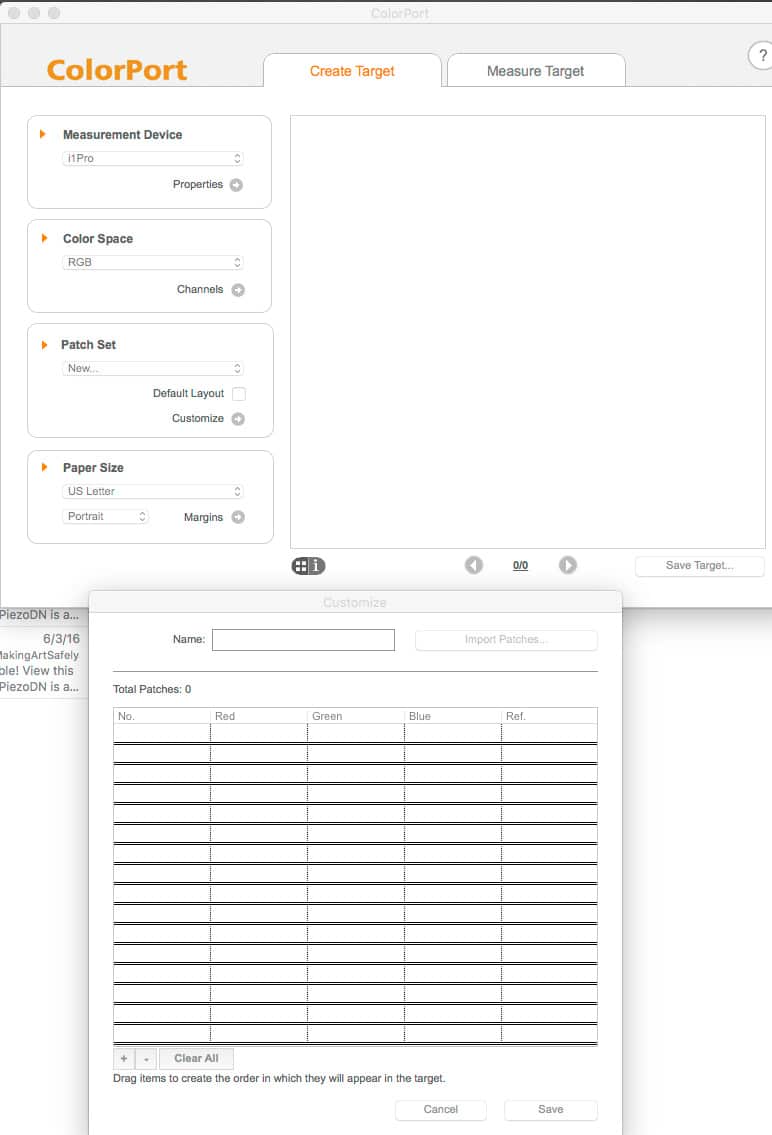Go to previous target page arrow
Image resolution: width=772 pixels, height=1135 pixels.
474,565
